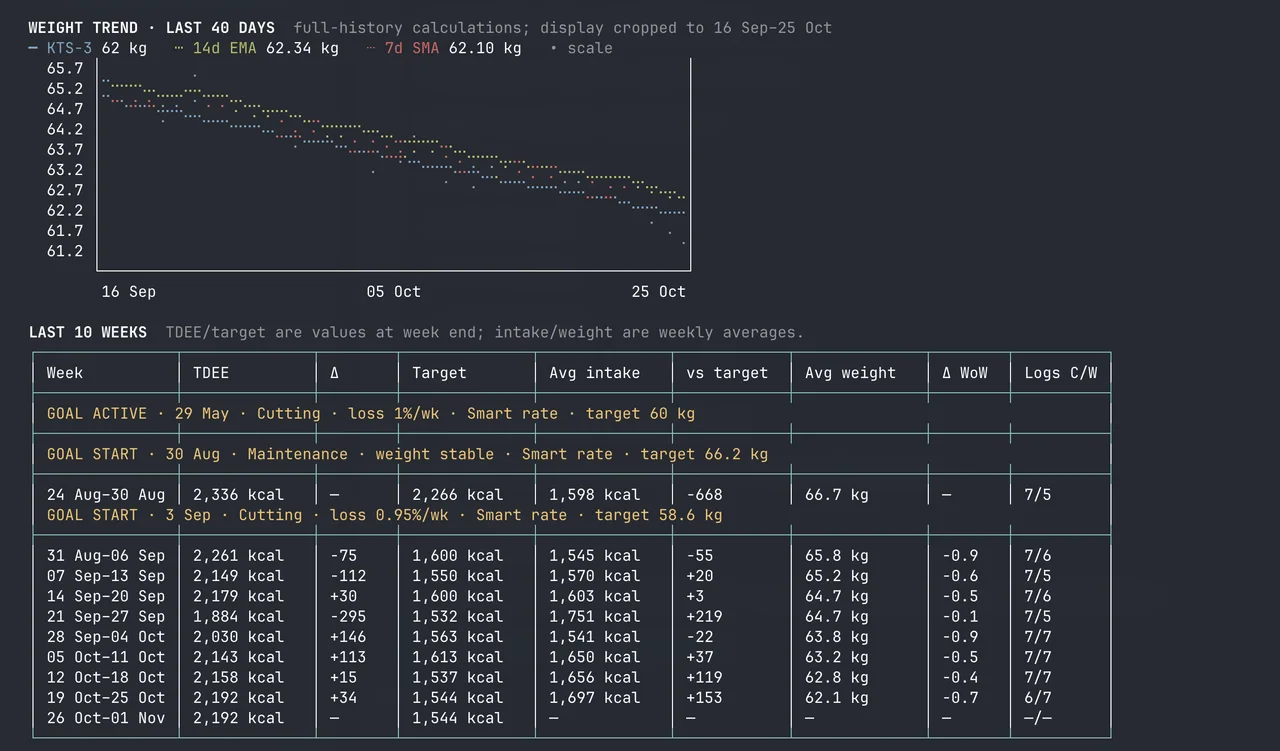Click the 31 Aug-06 Sep week cell
This screenshot has height=751, width=1280.
click(x=106, y=556)
